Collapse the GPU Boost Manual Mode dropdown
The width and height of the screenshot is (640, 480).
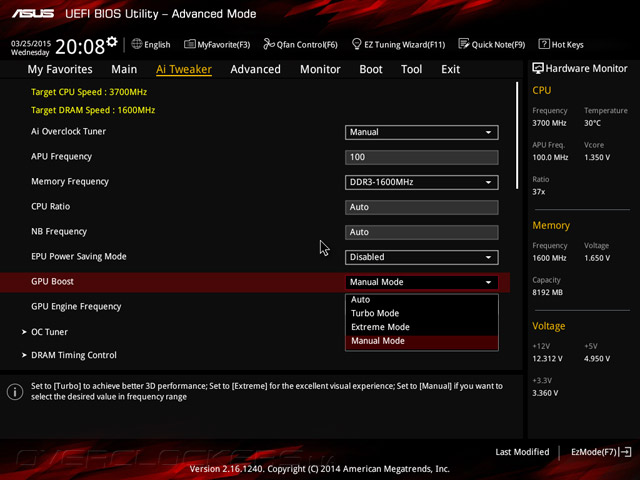[422, 282]
